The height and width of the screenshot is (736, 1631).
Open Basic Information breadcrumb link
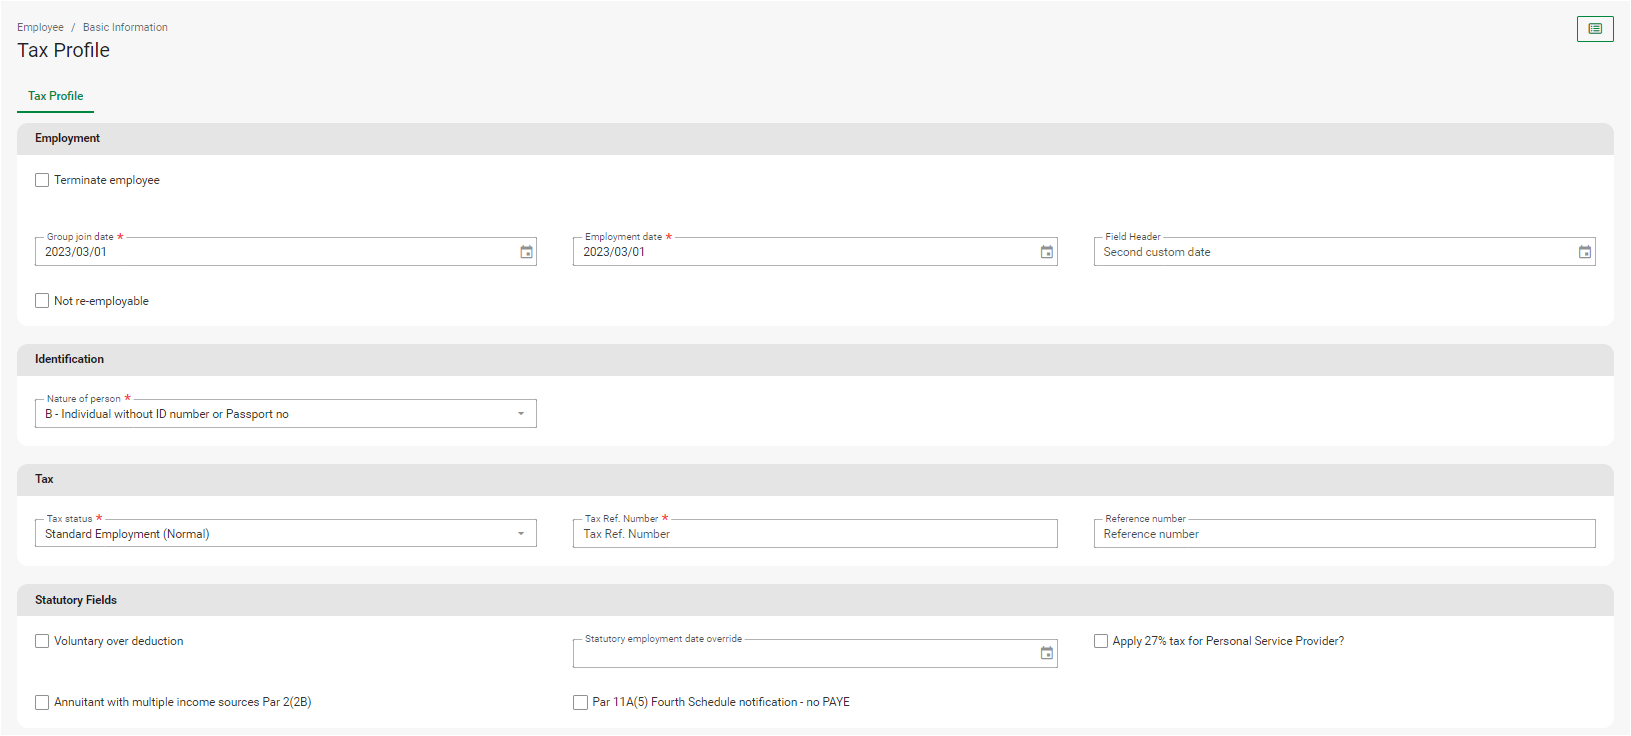click(x=125, y=27)
